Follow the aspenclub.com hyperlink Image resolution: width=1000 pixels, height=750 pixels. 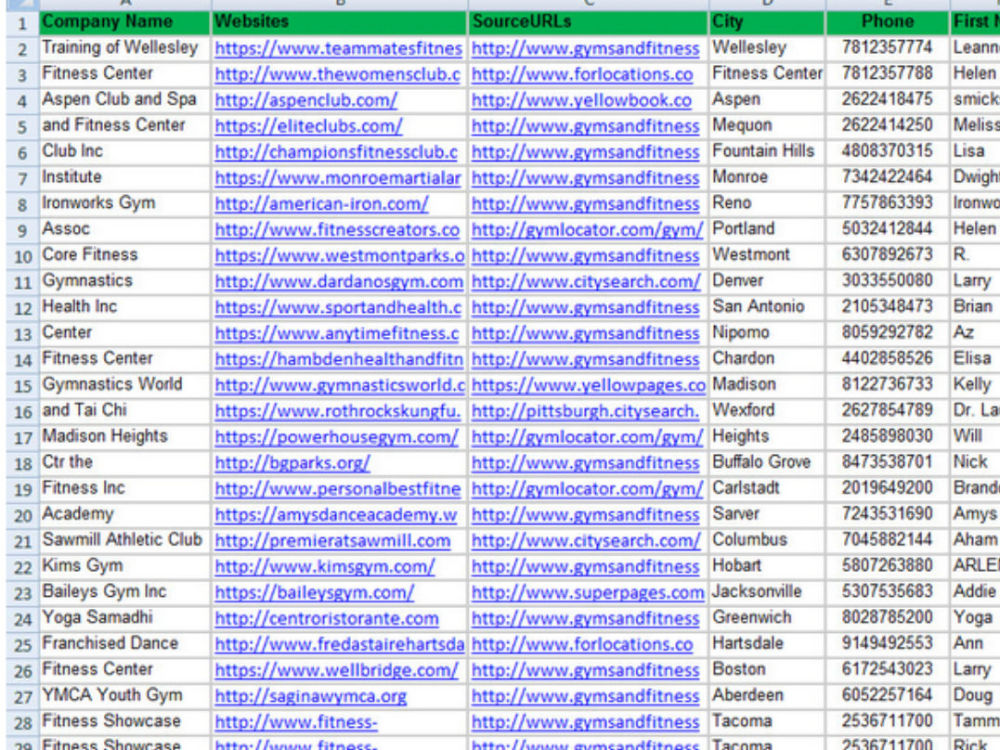pyautogui.click(x=306, y=100)
